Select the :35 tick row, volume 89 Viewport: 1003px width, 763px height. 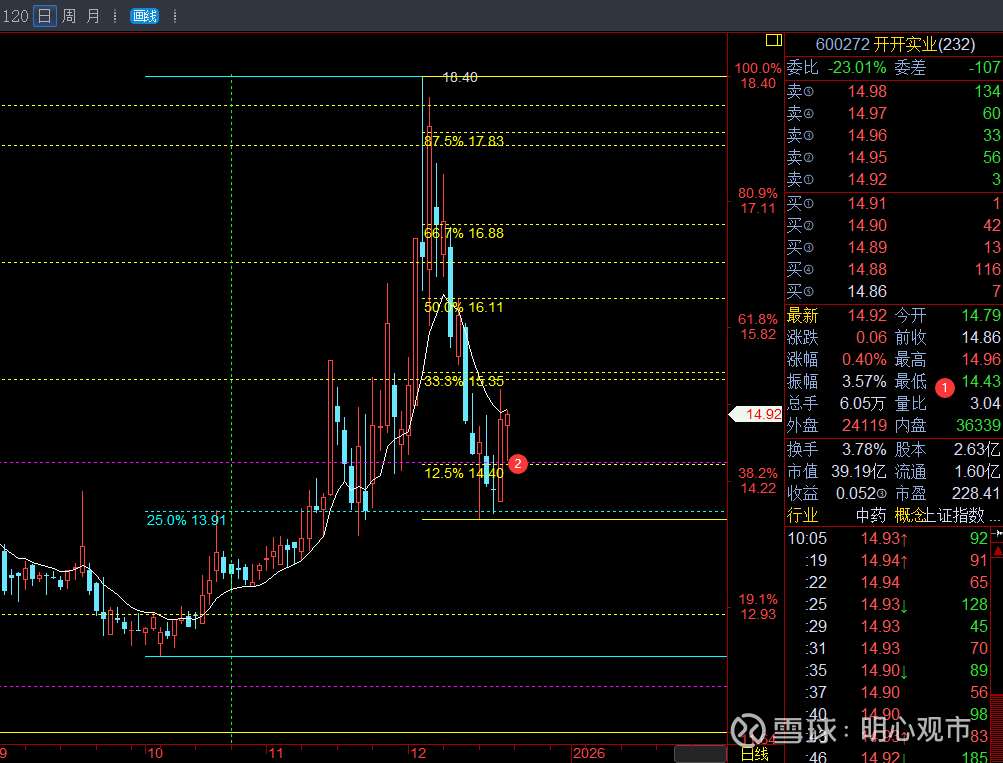pyautogui.click(x=888, y=671)
